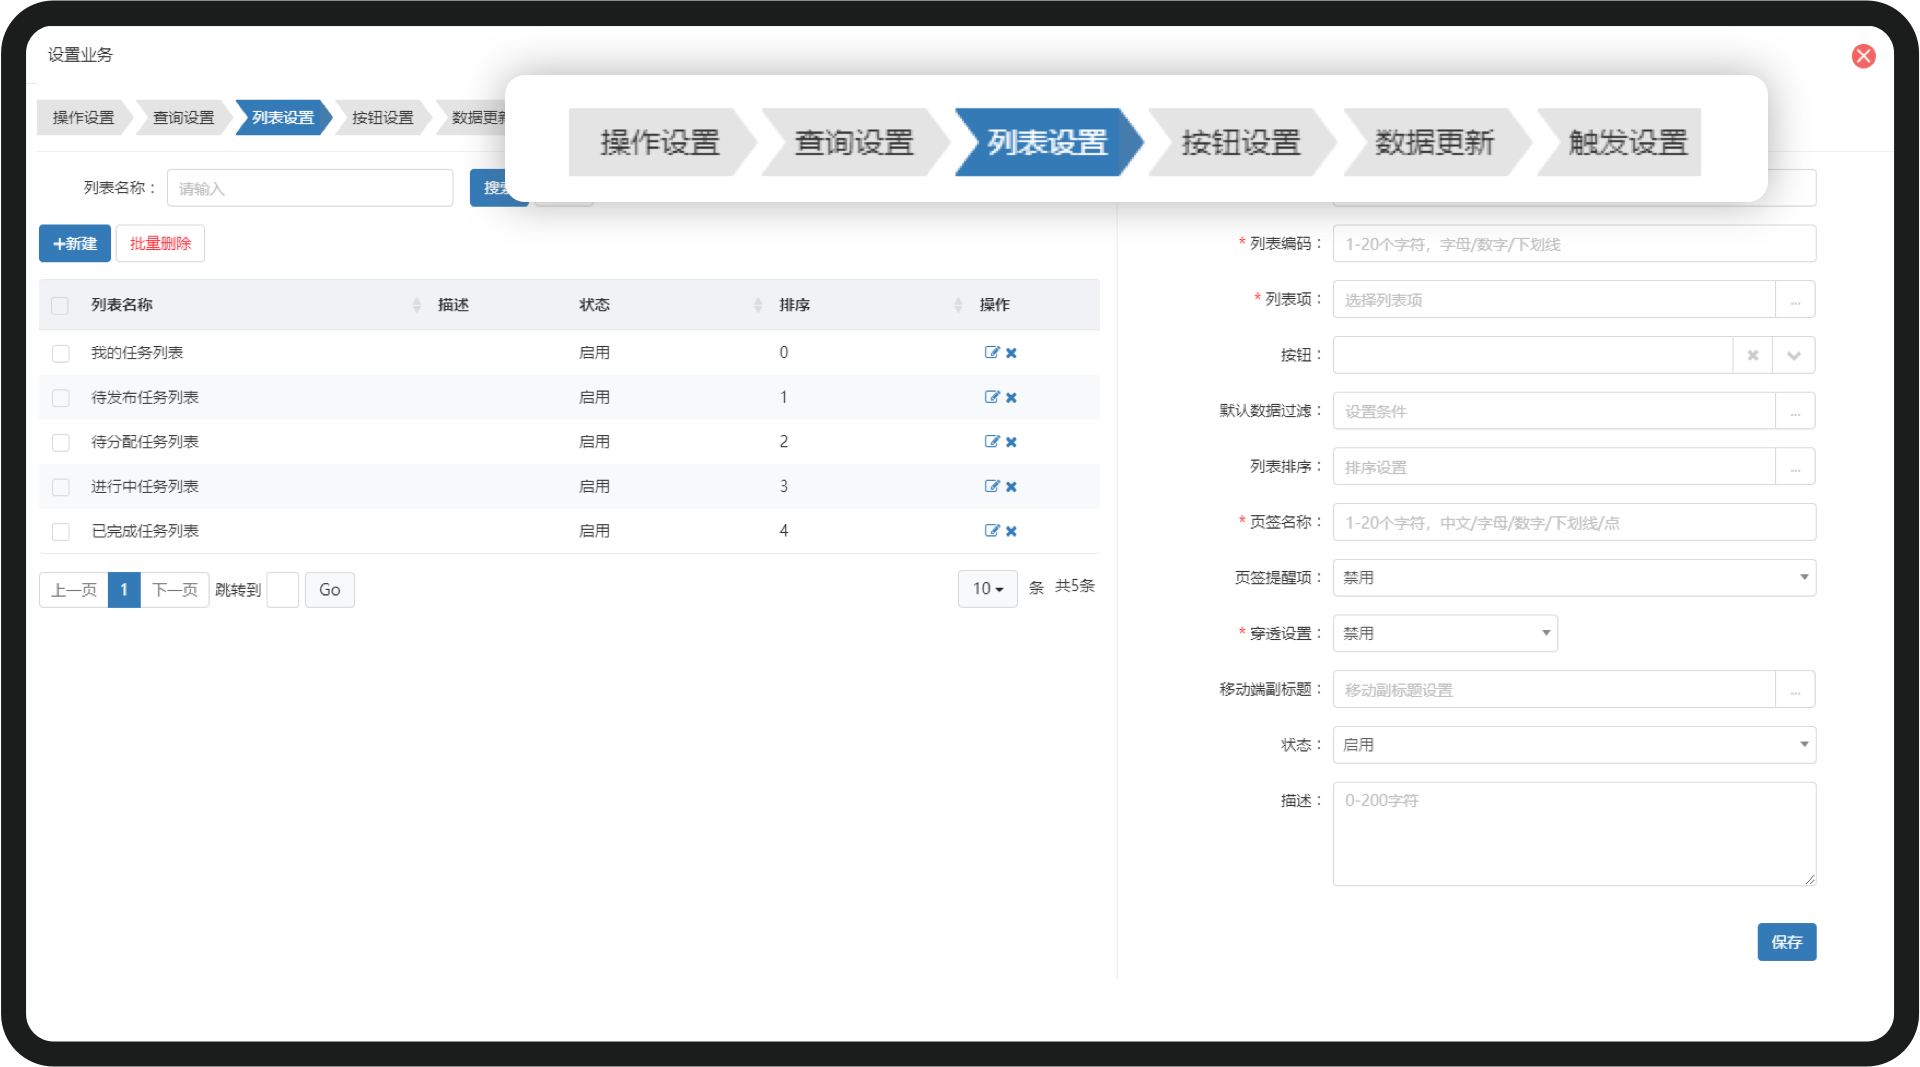Image resolution: width=1920 pixels, height=1067 pixels.
Task: Open 默认数据过滤 condition ellipsis button
Action: [1795, 411]
